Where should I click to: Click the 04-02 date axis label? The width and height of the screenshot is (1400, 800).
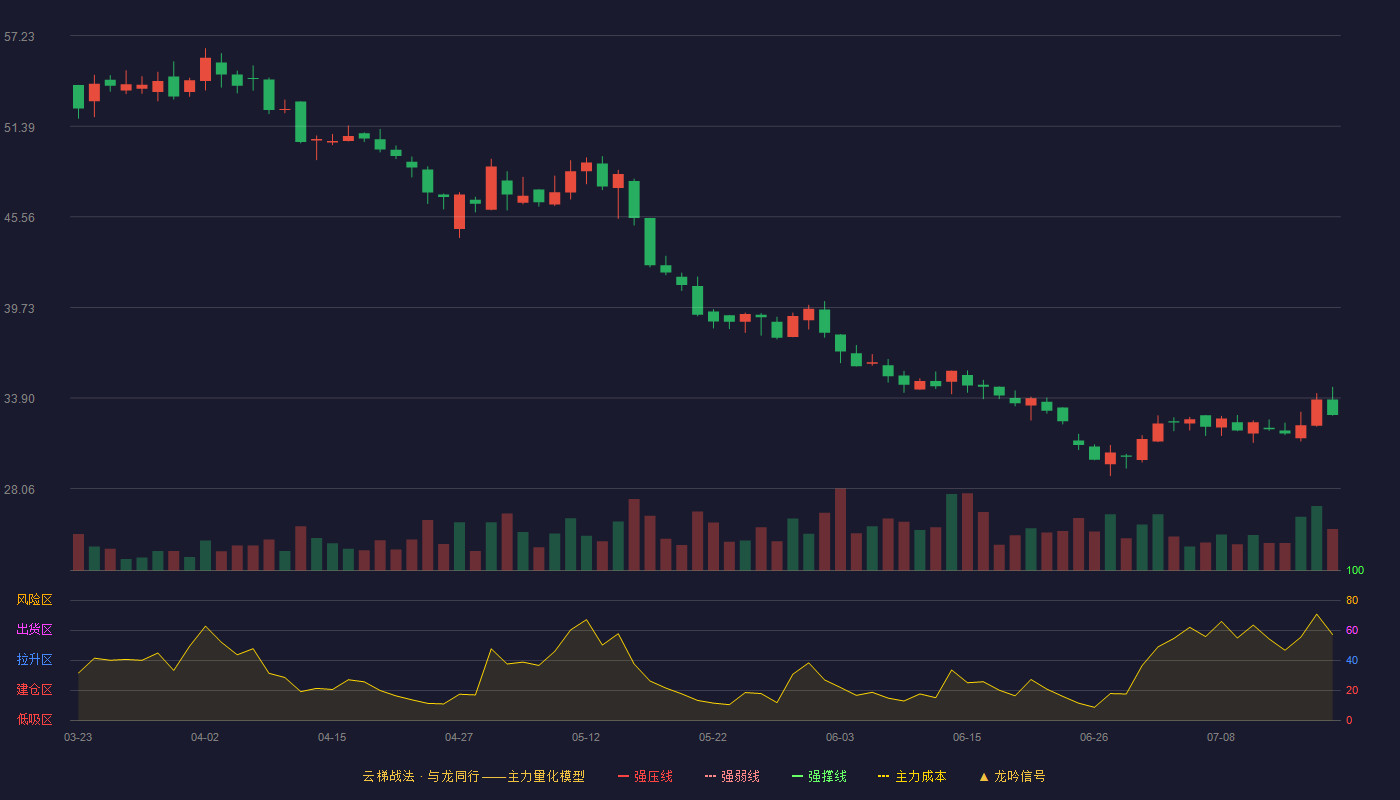coord(205,737)
